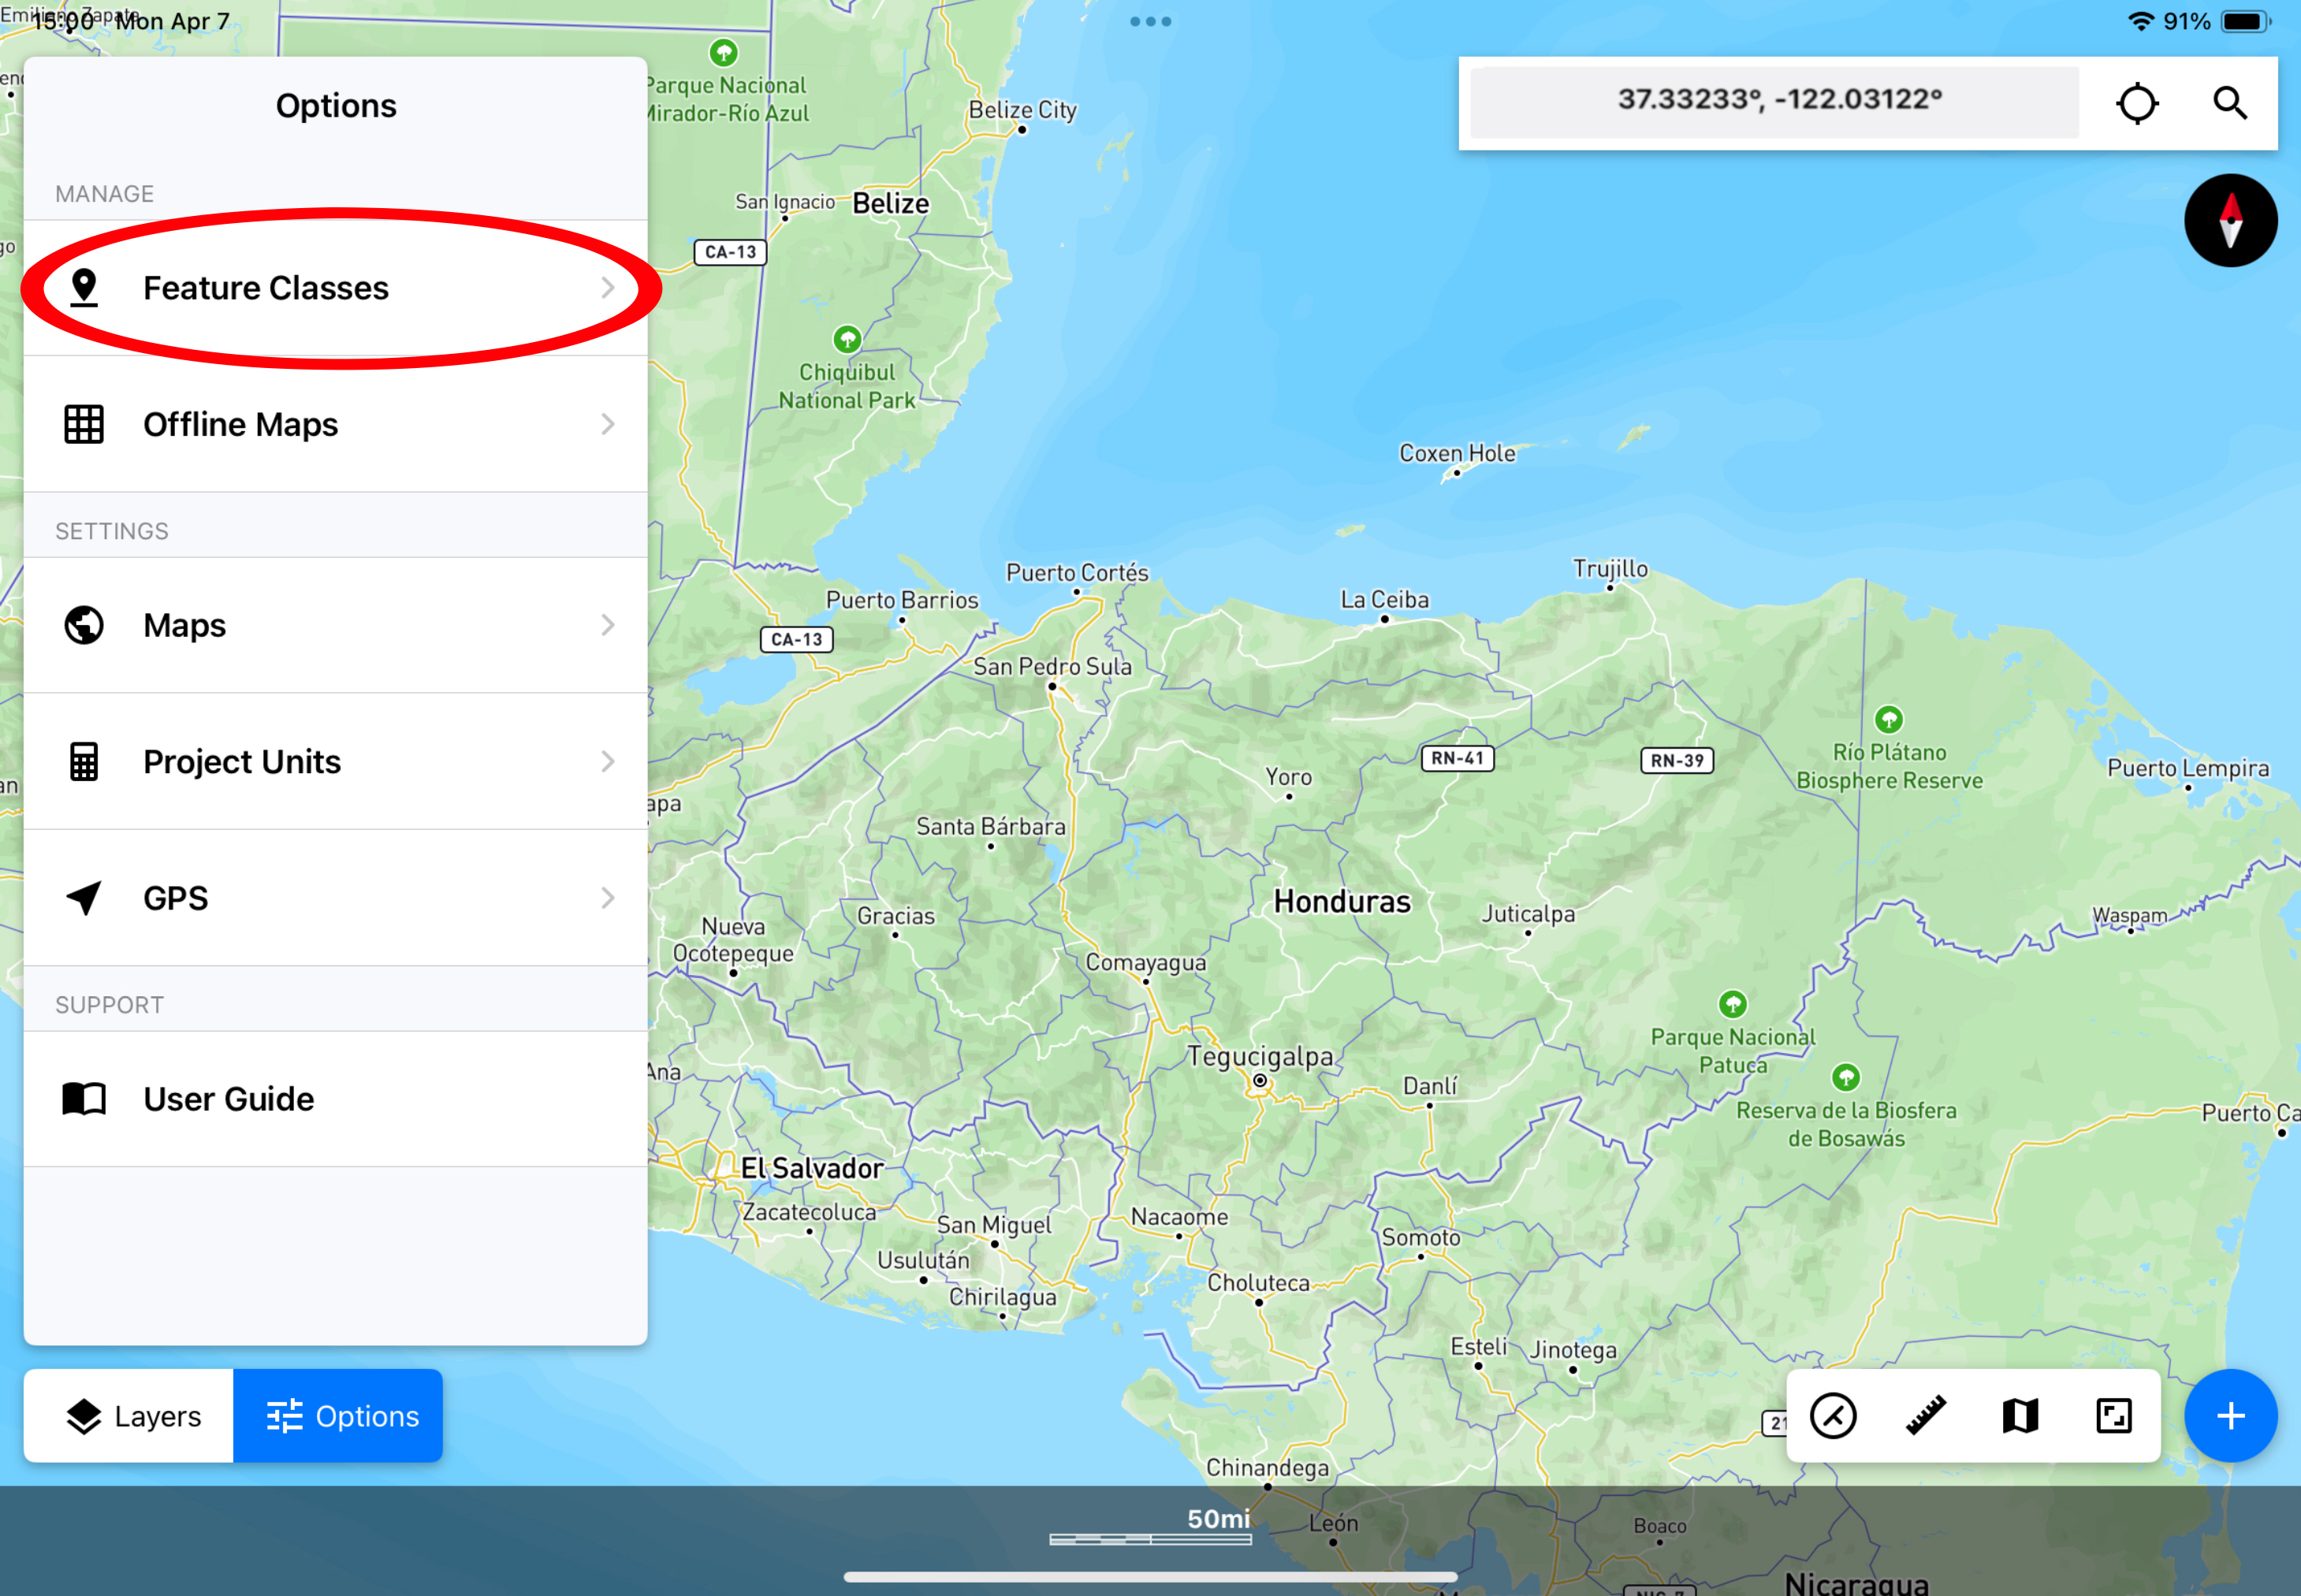Select the Options tab
The width and height of the screenshot is (2301, 1596).
pyautogui.click(x=338, y=1416)
